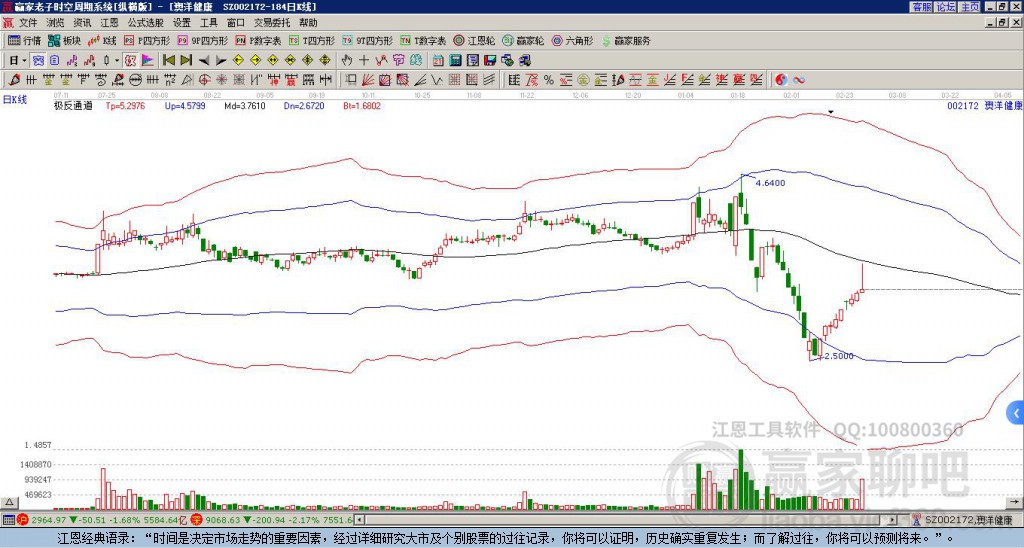The image size is (1024, 548).
Task: Open the 江恩 menu
Action: (x=109, y=23)
